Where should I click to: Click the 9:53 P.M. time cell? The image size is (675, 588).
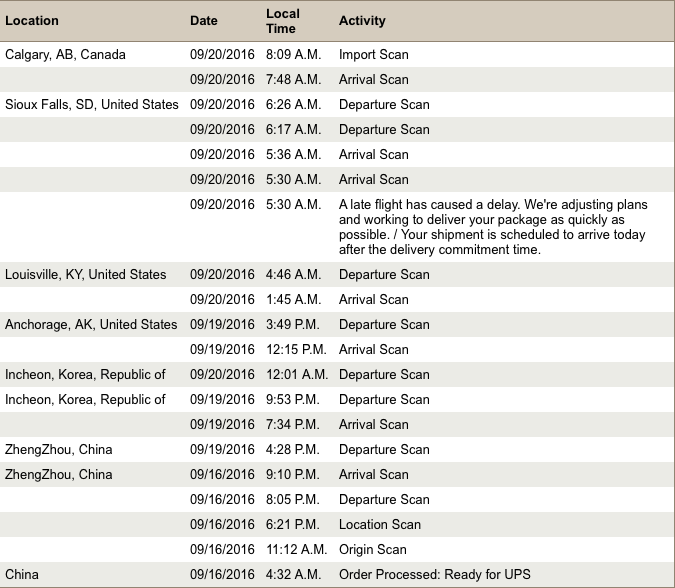[293, 399]
